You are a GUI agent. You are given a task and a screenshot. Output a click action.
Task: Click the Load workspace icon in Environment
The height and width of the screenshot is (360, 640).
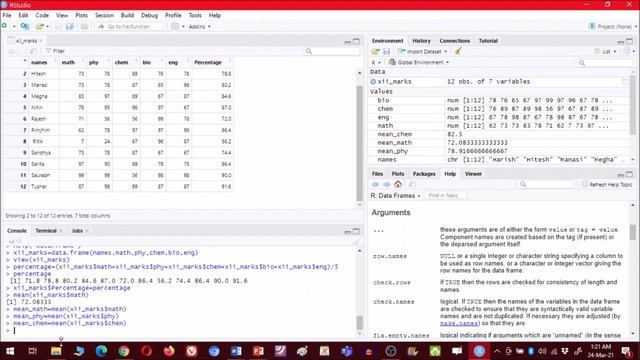point(375,51)
